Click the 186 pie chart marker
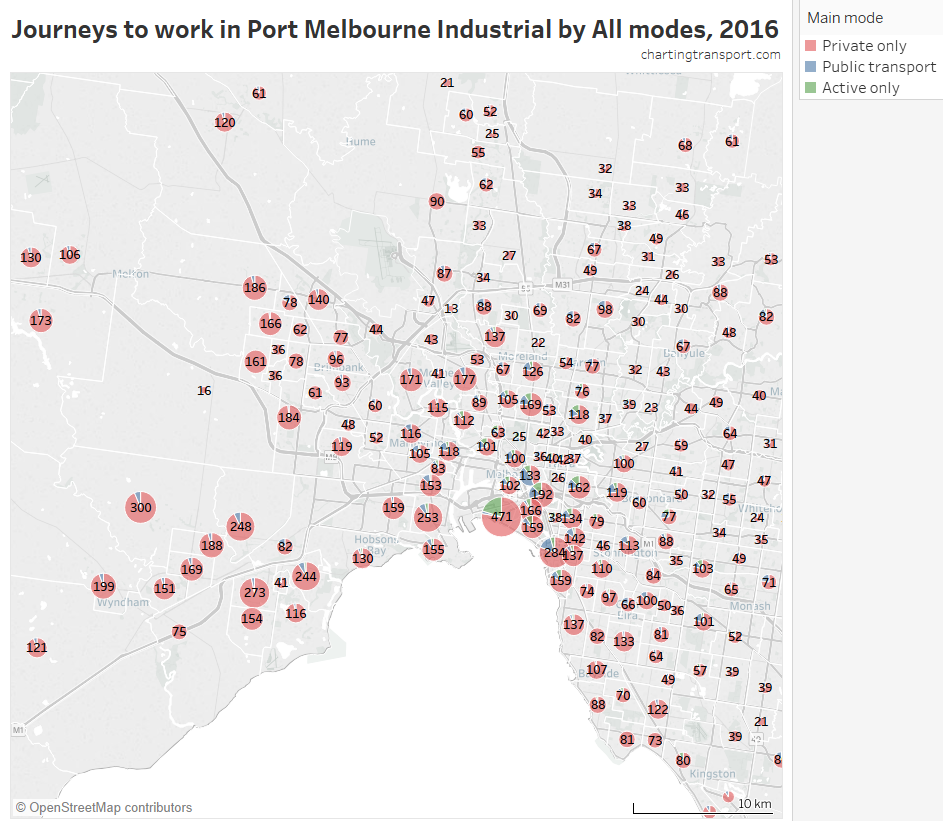This screenshot has width=943, height=821. pyautogui.click(x=255, y=288)
